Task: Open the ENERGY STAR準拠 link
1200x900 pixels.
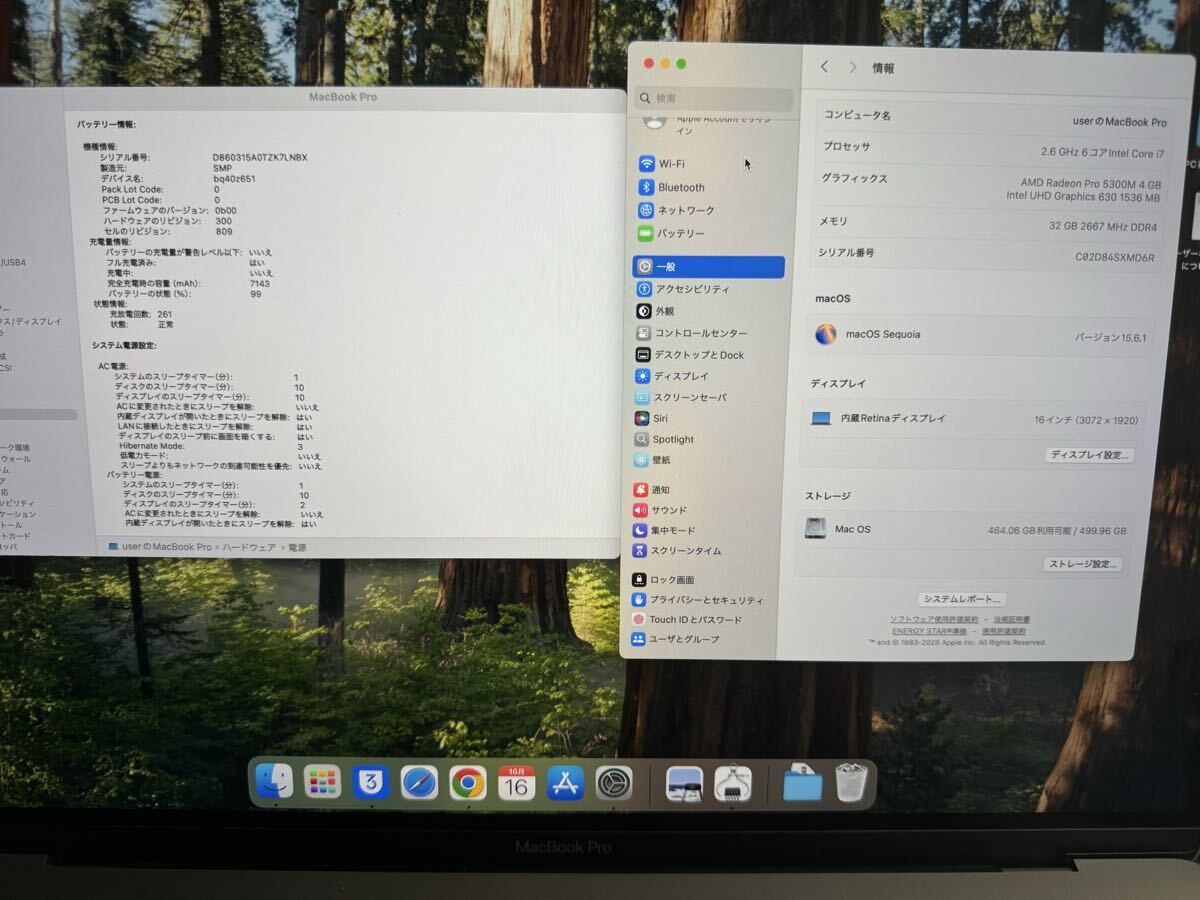Action: pos(929,631)
